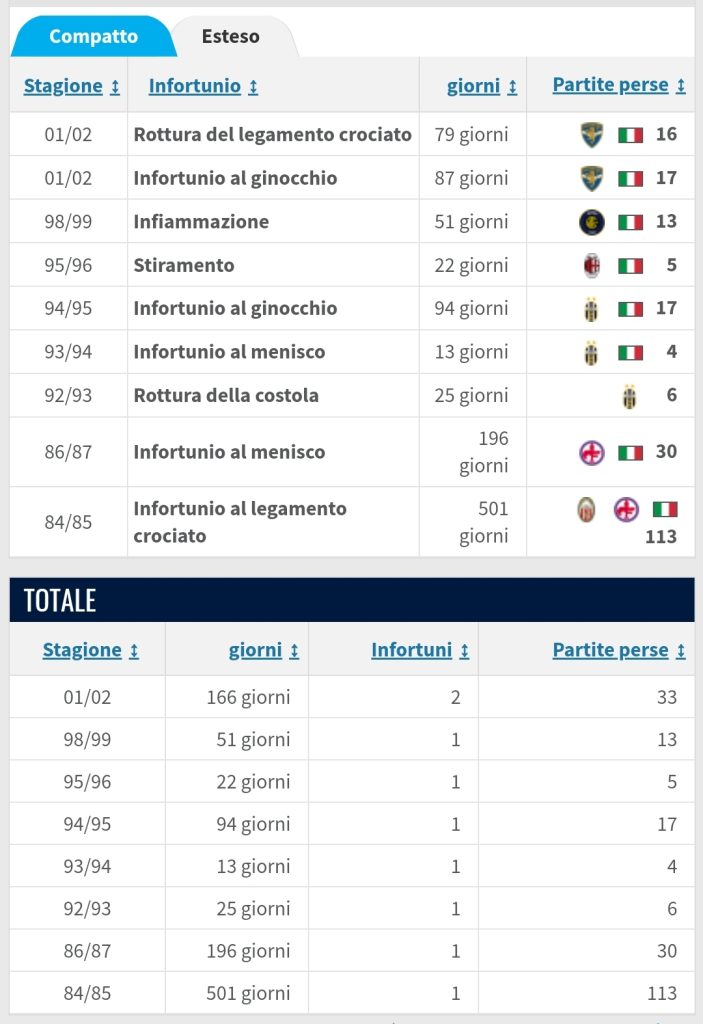
Task: Click the Juventus crest in the 93/94 row
Action: click(x=592, y=352)
